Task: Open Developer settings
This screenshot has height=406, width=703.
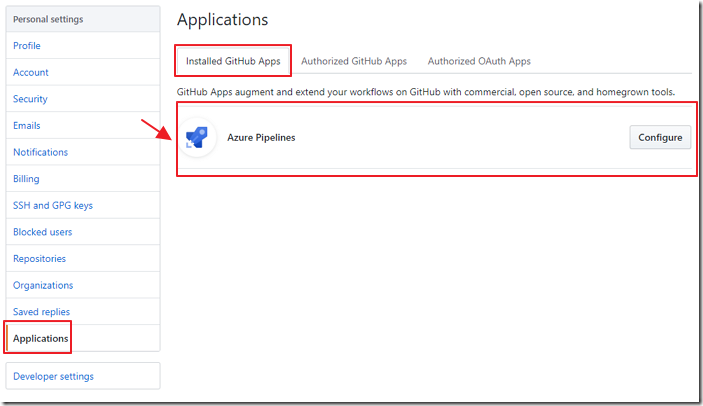Action: pos(83,376)
